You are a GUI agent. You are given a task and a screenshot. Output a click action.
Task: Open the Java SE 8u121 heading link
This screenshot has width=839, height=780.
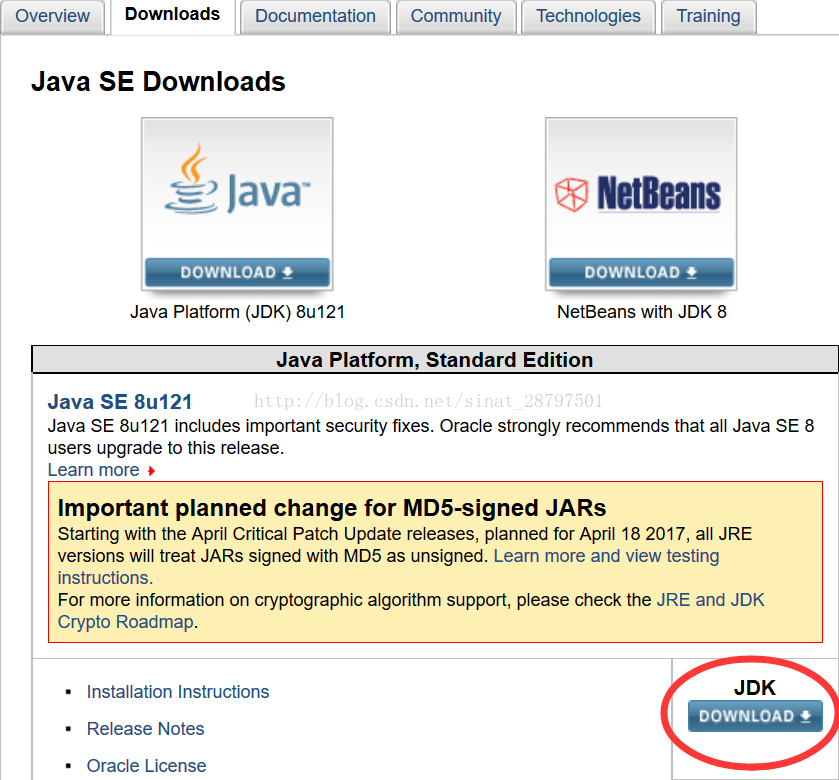click(x=120, y=402)
